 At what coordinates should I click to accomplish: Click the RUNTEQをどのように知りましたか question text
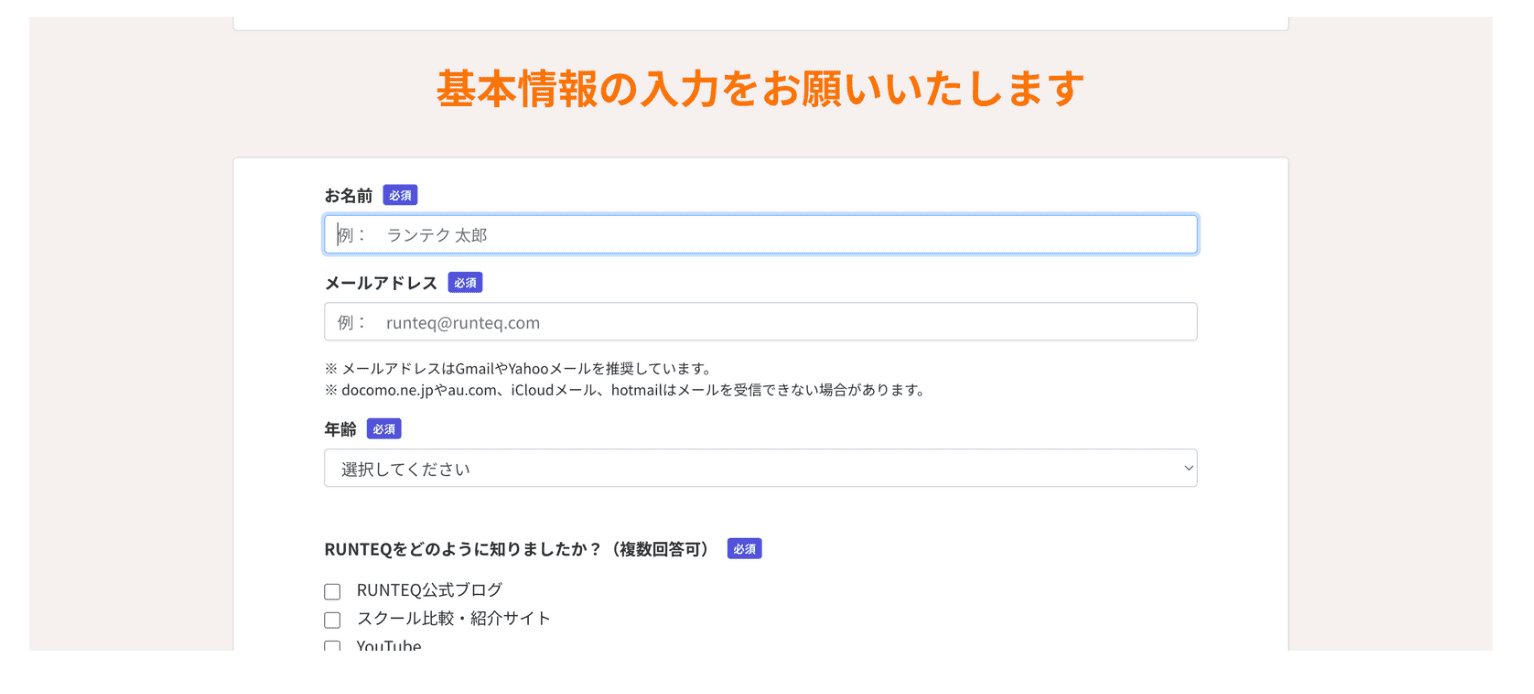(517, 549)
